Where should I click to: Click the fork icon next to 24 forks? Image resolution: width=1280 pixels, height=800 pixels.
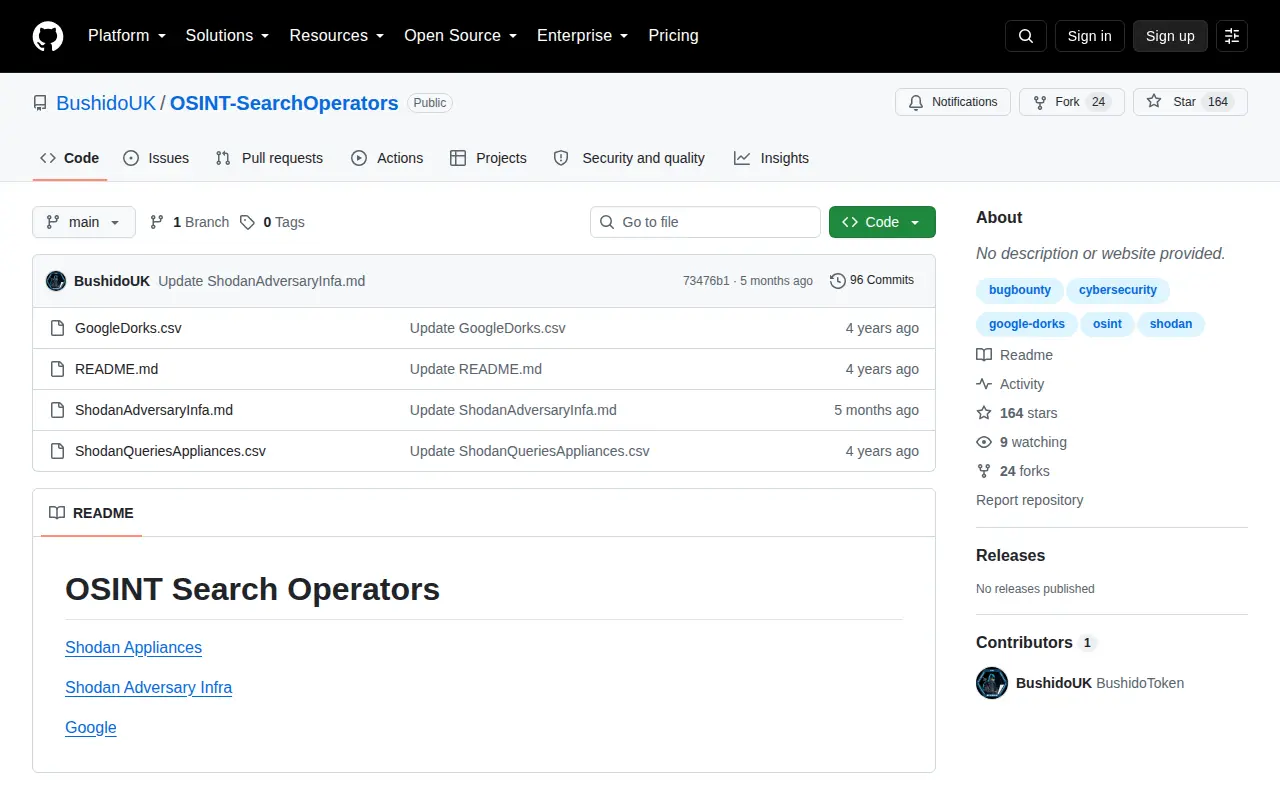coord(984,471)
